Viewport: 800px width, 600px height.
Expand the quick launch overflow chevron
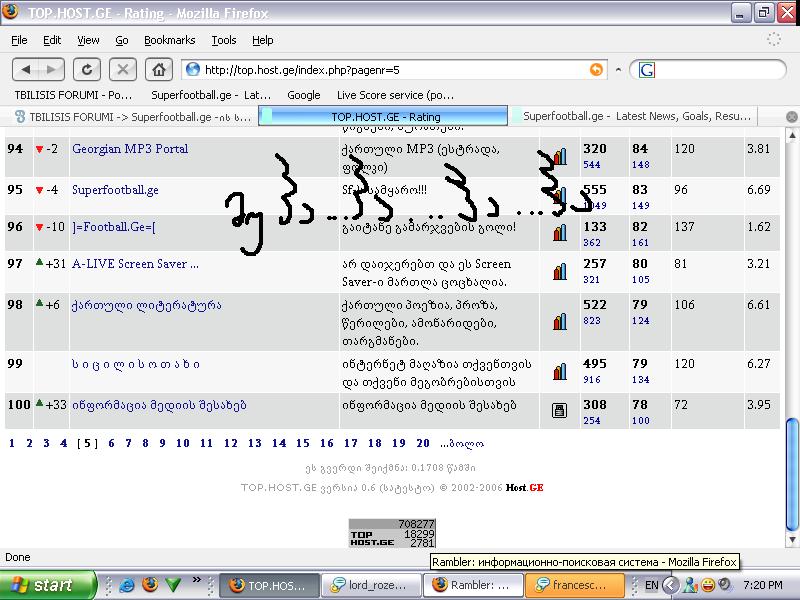click(196, 580)
